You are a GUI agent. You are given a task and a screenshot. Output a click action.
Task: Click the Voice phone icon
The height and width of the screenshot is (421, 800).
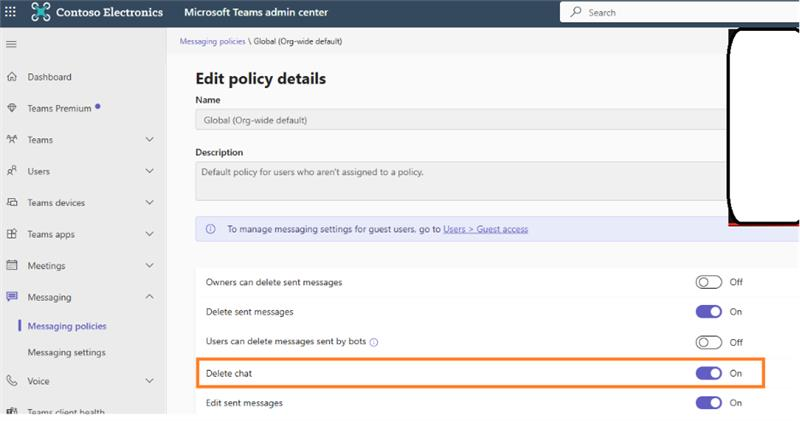[x=12, y=381]
